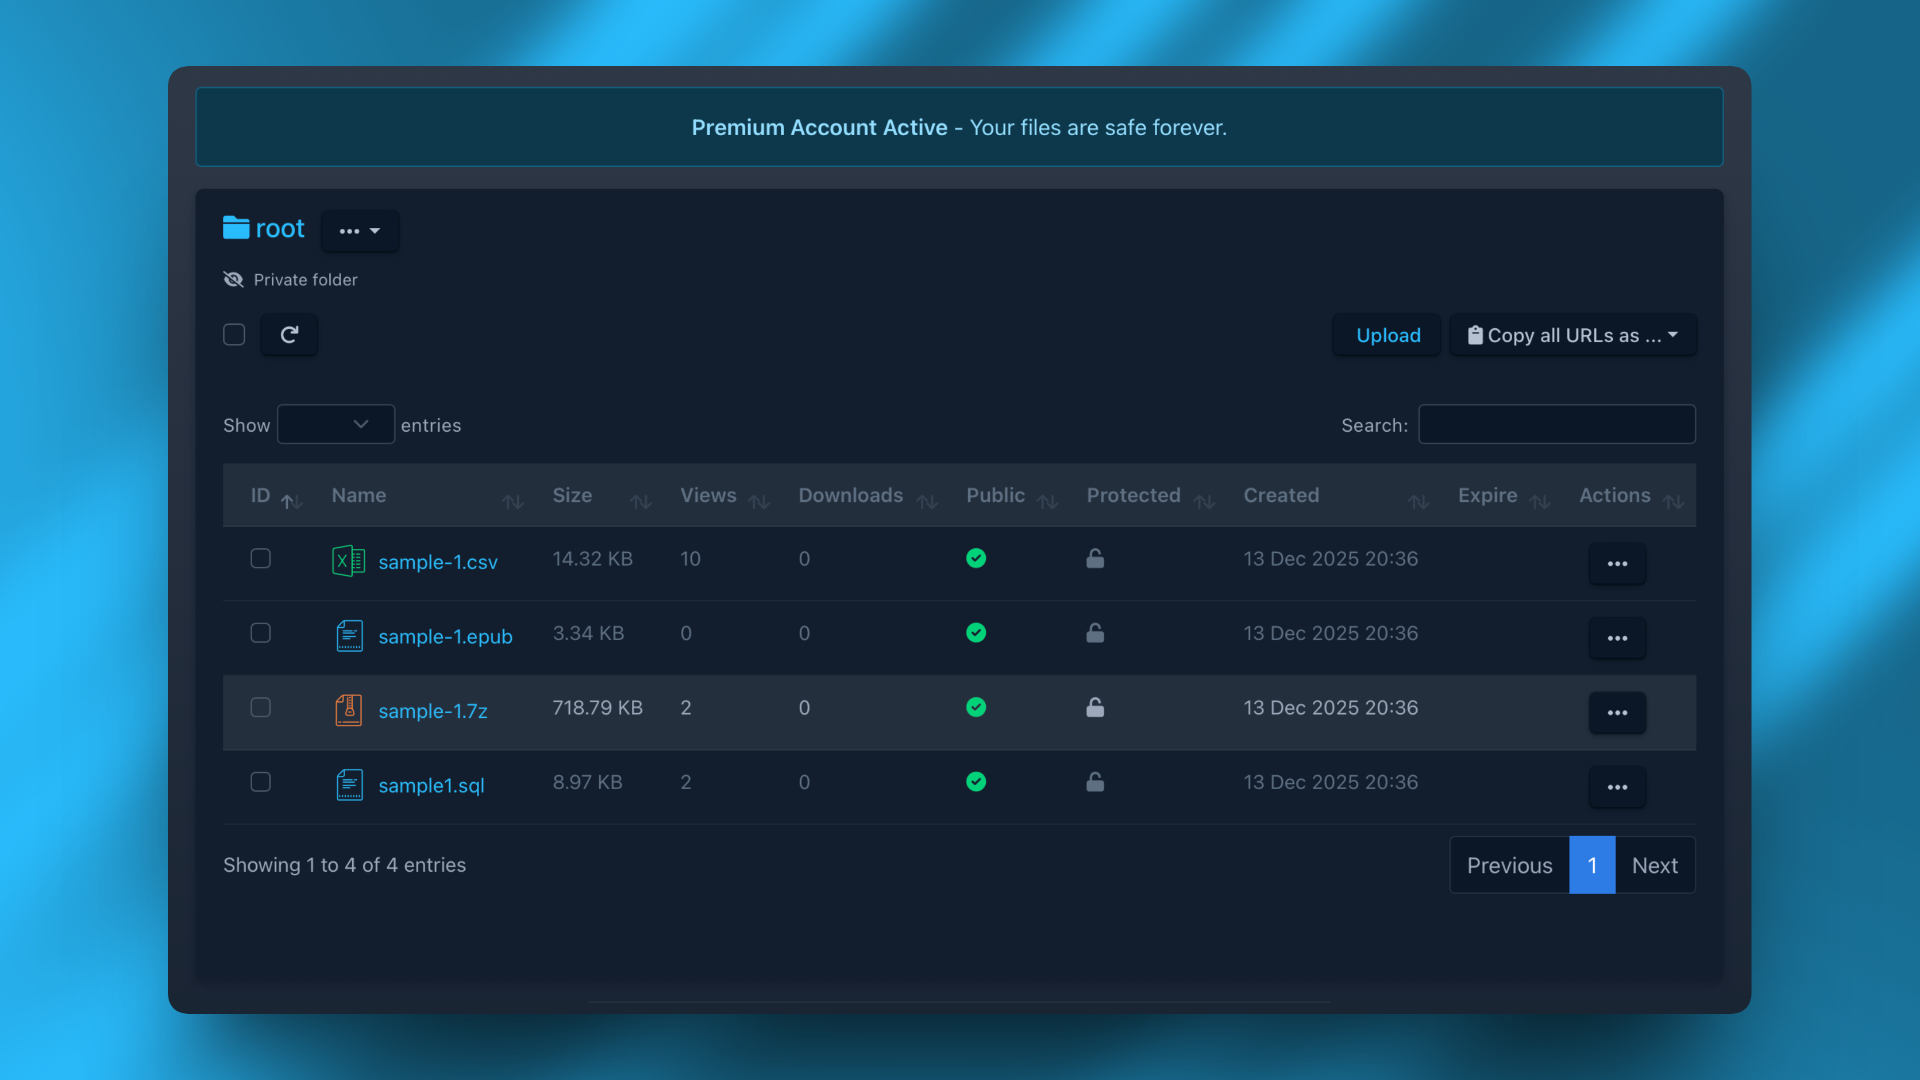Image resolution: width=1920 pixels, height=1080 pixels.
Task: Toggle the private folder visibility icon
Action: (233, 279)
